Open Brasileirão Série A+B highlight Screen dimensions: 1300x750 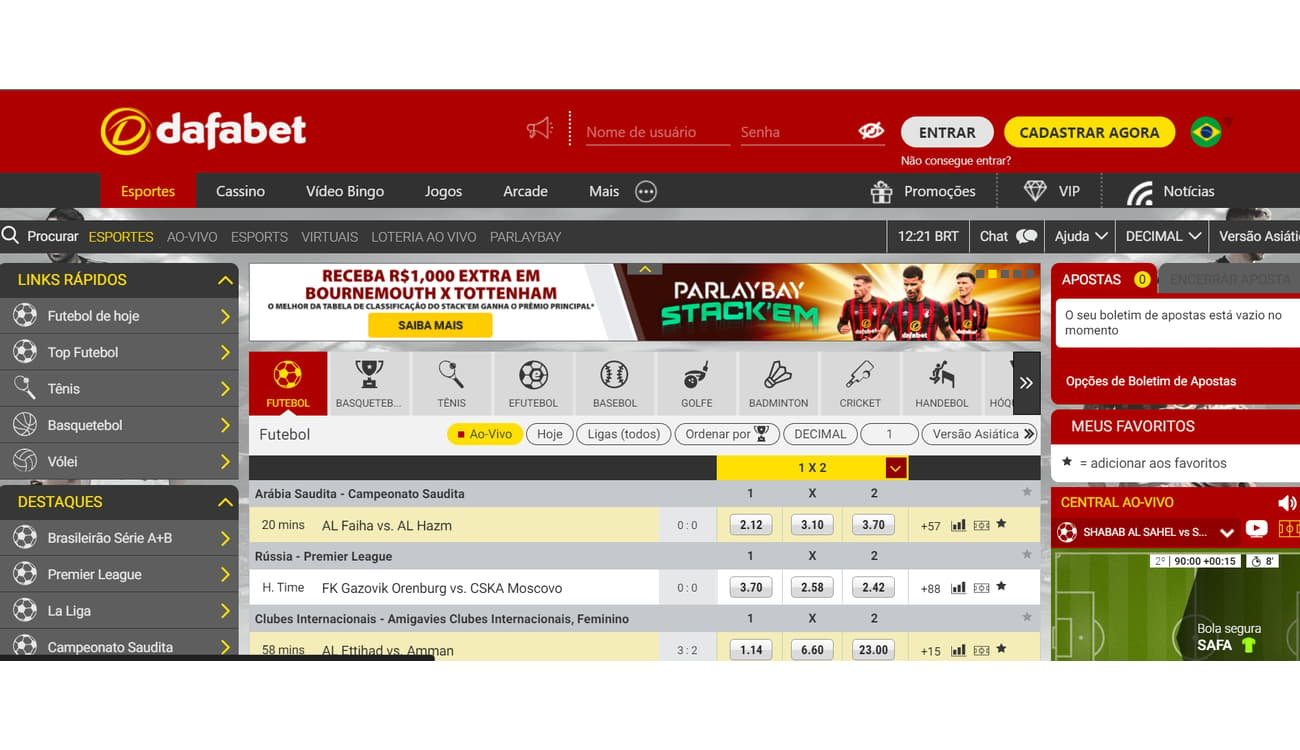[119, 538]
